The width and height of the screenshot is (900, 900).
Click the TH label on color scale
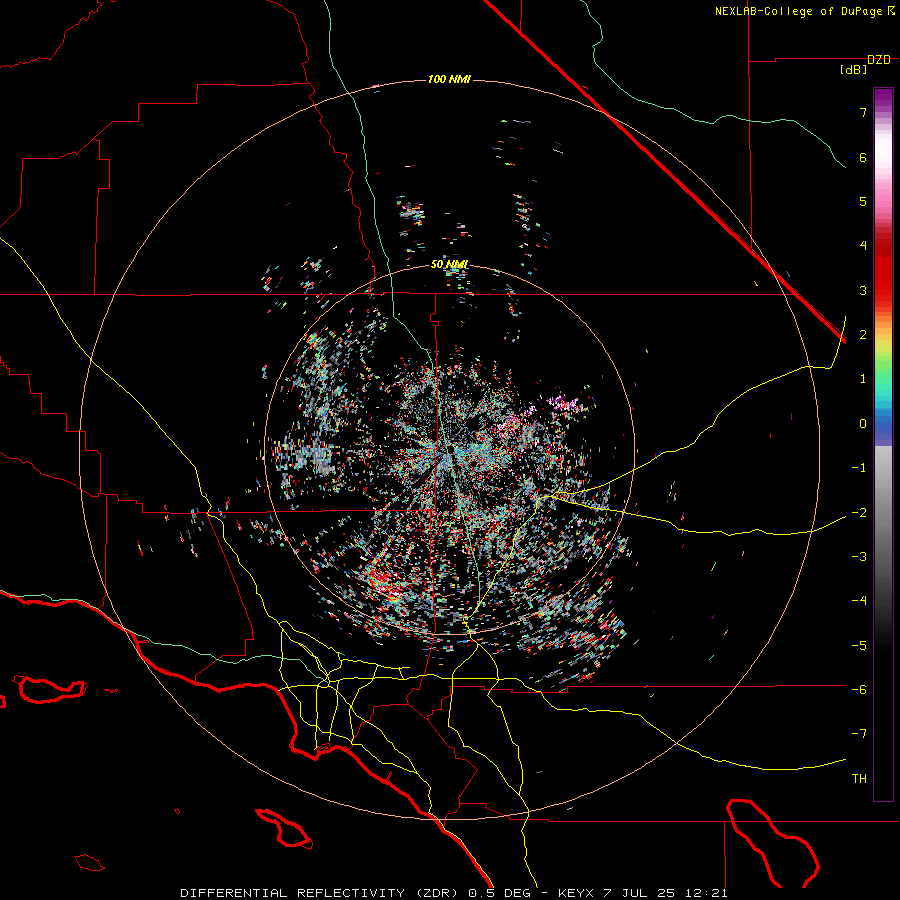pyautogui.click(x=859, y=779)
